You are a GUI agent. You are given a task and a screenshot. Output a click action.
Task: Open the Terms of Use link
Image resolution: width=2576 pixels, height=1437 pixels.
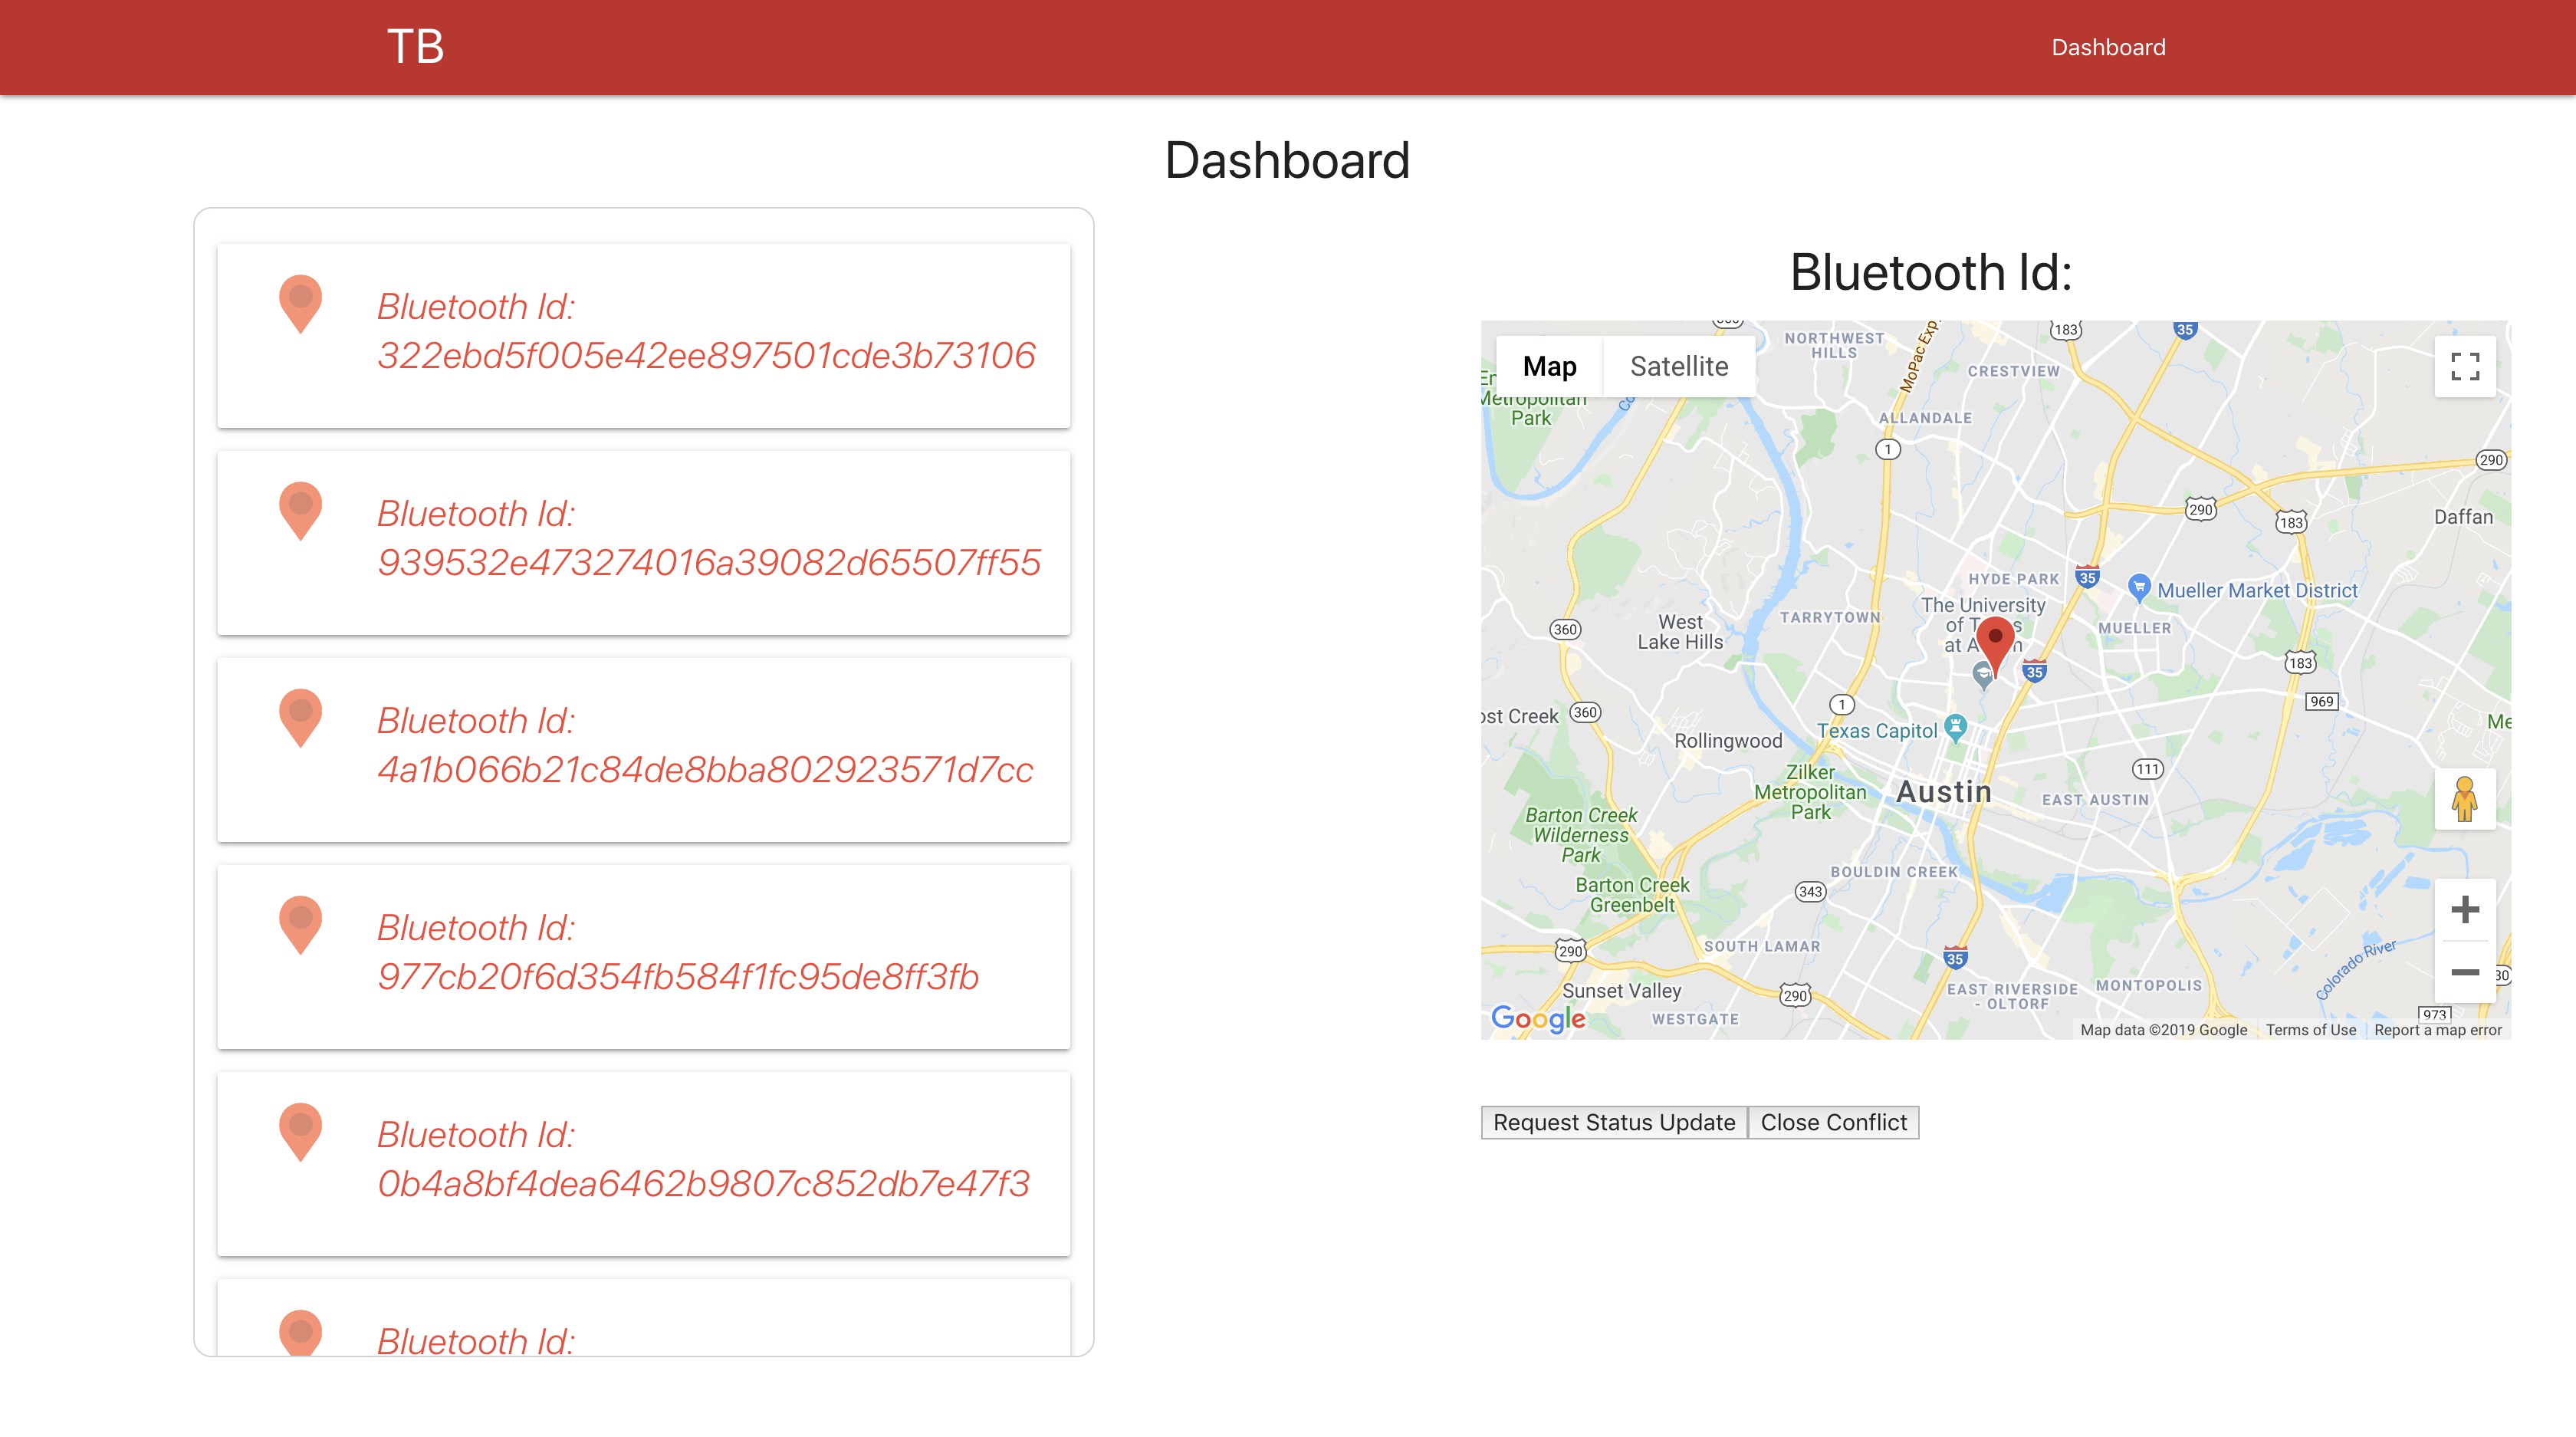coord(2310,1030)
